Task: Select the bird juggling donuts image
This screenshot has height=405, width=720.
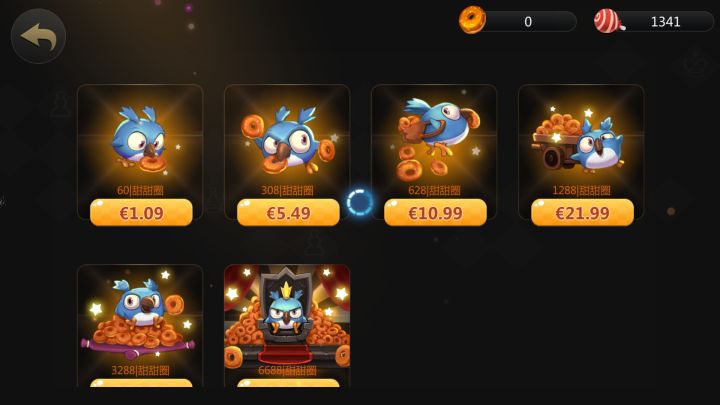Action: 287,140
